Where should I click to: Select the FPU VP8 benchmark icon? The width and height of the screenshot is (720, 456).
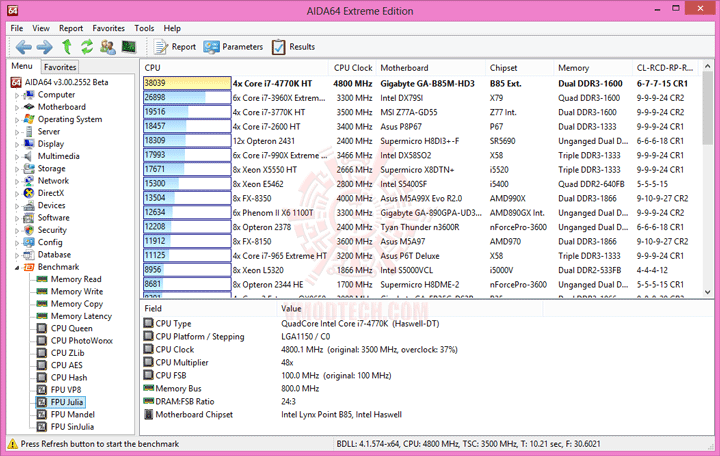coord(42,390)
